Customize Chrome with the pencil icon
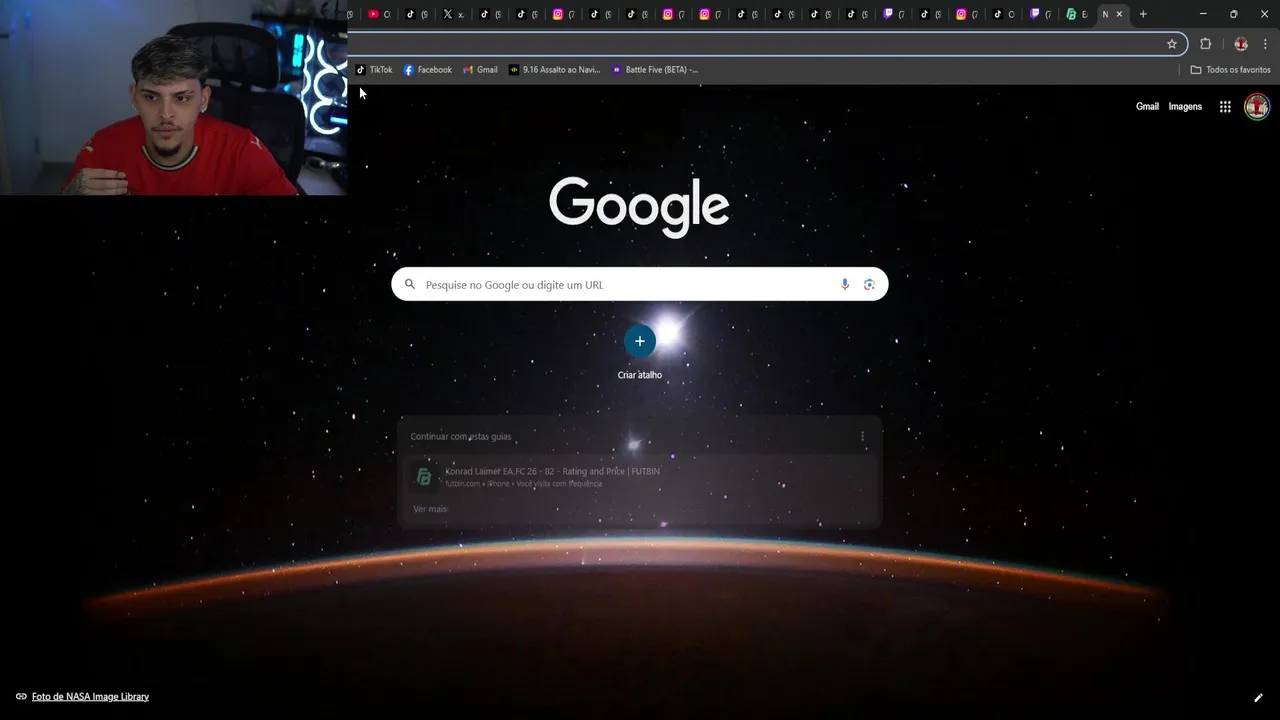1280x720 pixels. click(1258, 698)
